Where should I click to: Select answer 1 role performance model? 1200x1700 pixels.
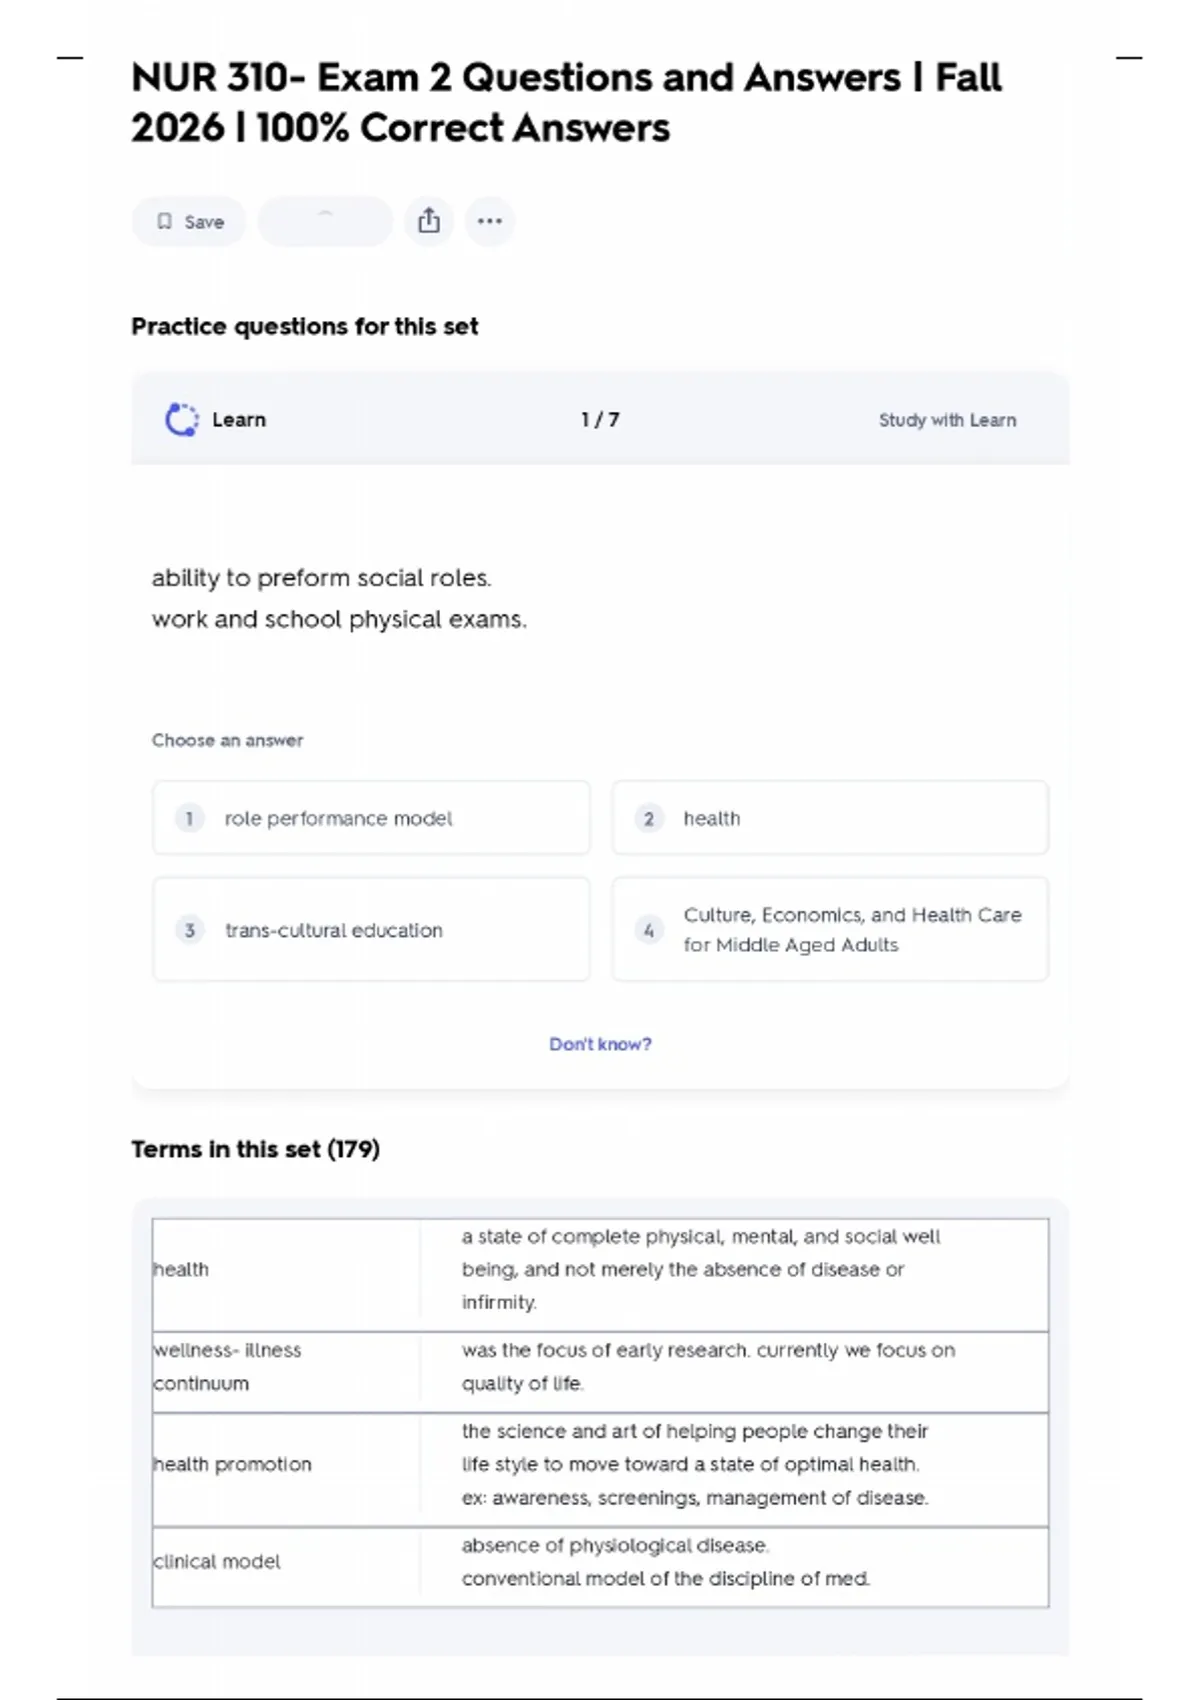coord(371,819)
